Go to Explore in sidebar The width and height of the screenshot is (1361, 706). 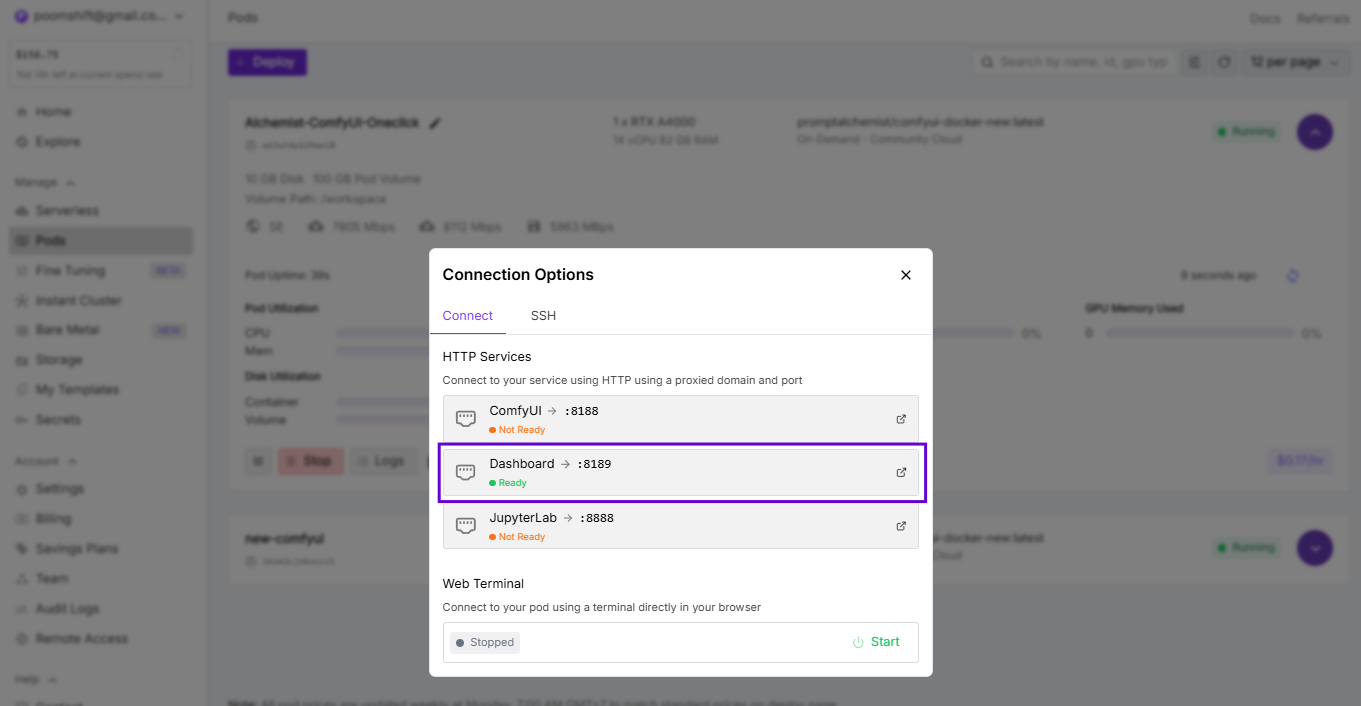(57, 142)
